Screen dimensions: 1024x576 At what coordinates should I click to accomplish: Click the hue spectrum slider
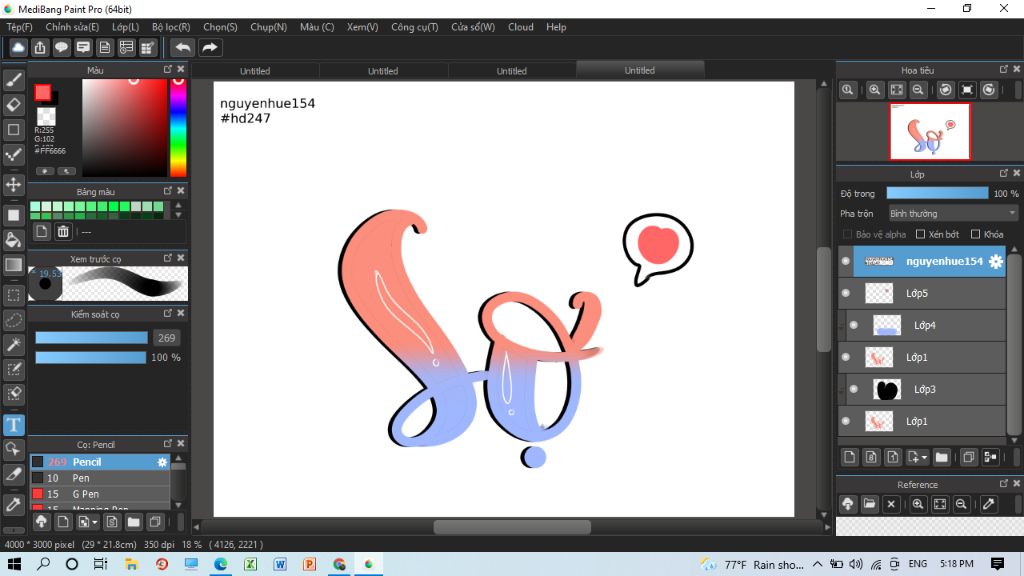(x=178, y=128)
